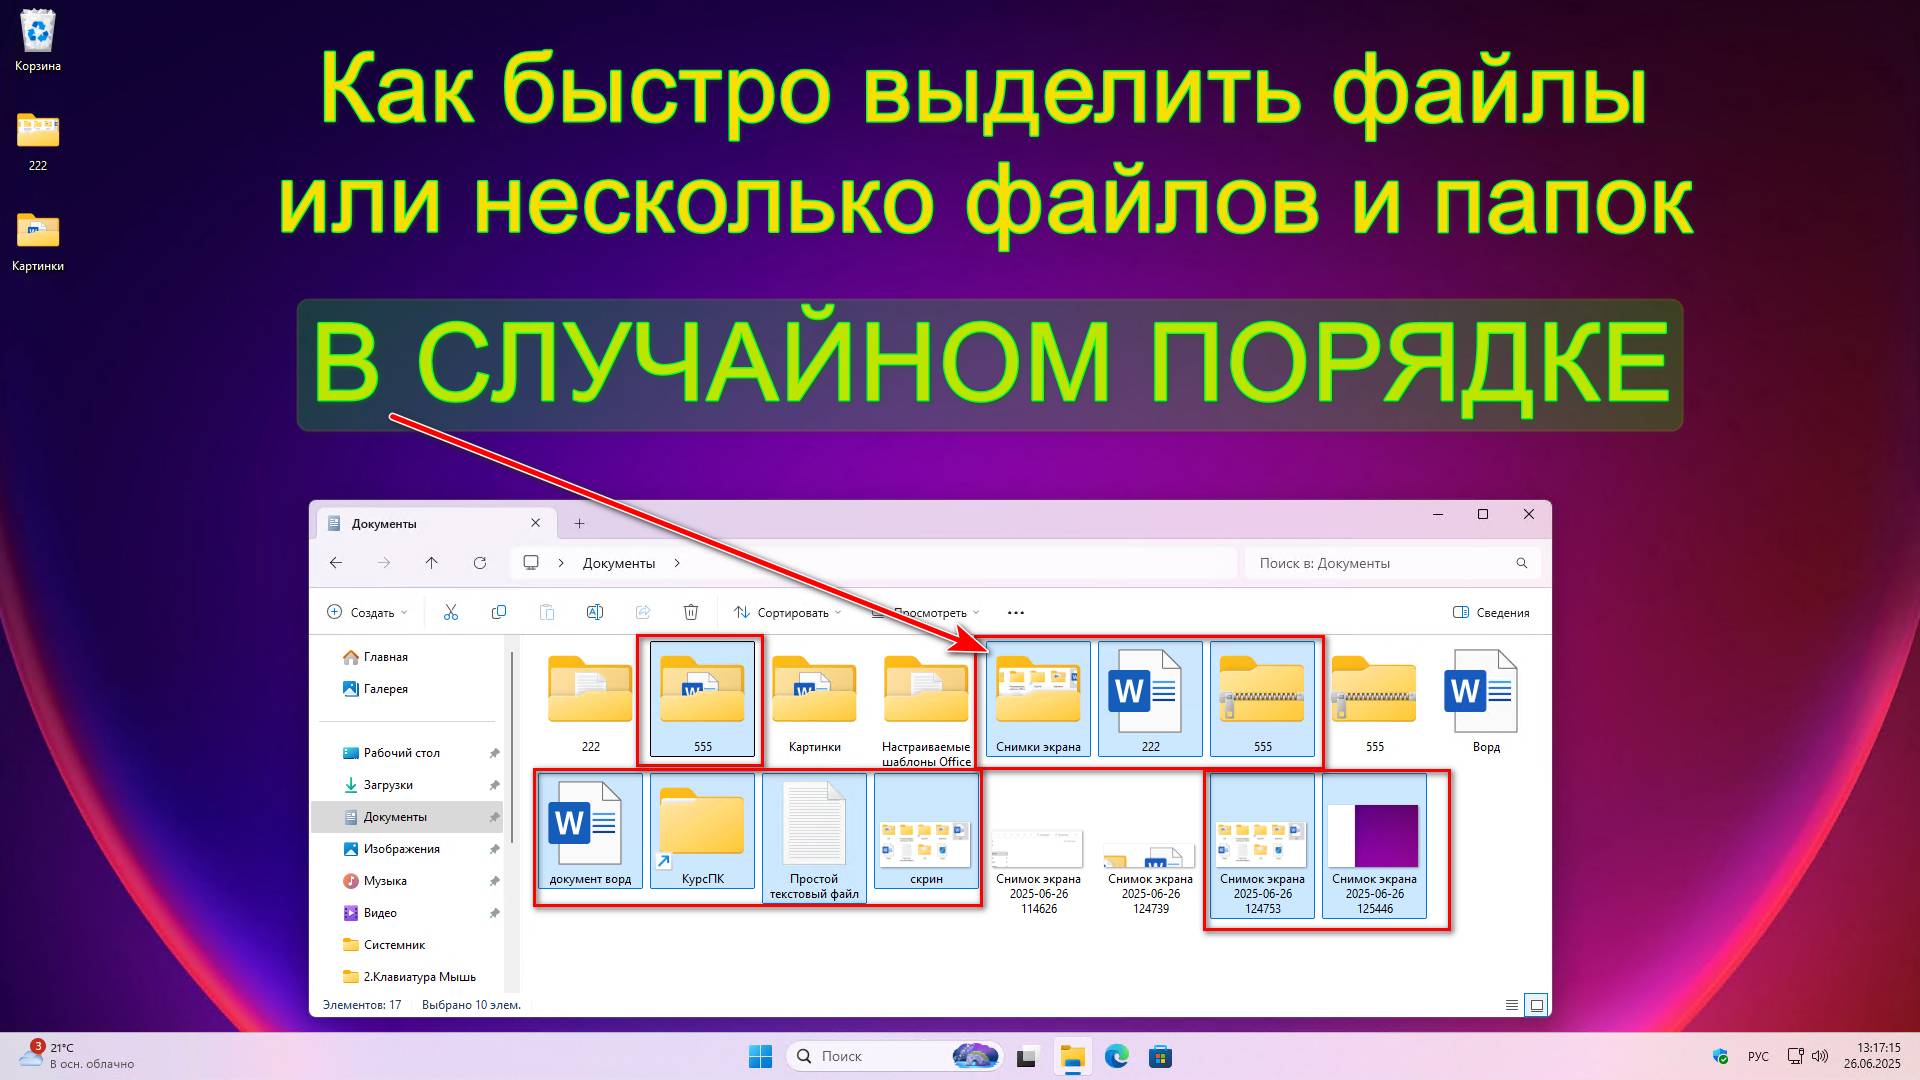The image size is (1920, 1080).
Task: Expand the Создать dropdown menu
Action: [367, 612]
